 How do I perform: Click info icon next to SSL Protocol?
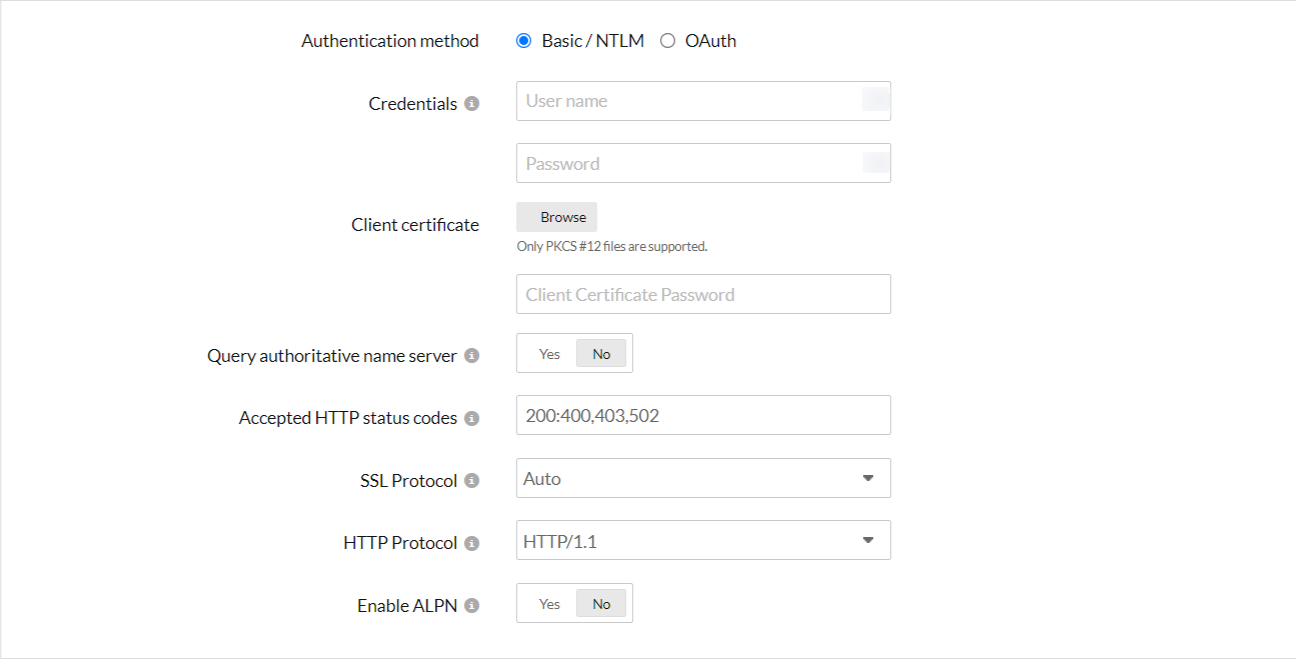pos(472,481)
